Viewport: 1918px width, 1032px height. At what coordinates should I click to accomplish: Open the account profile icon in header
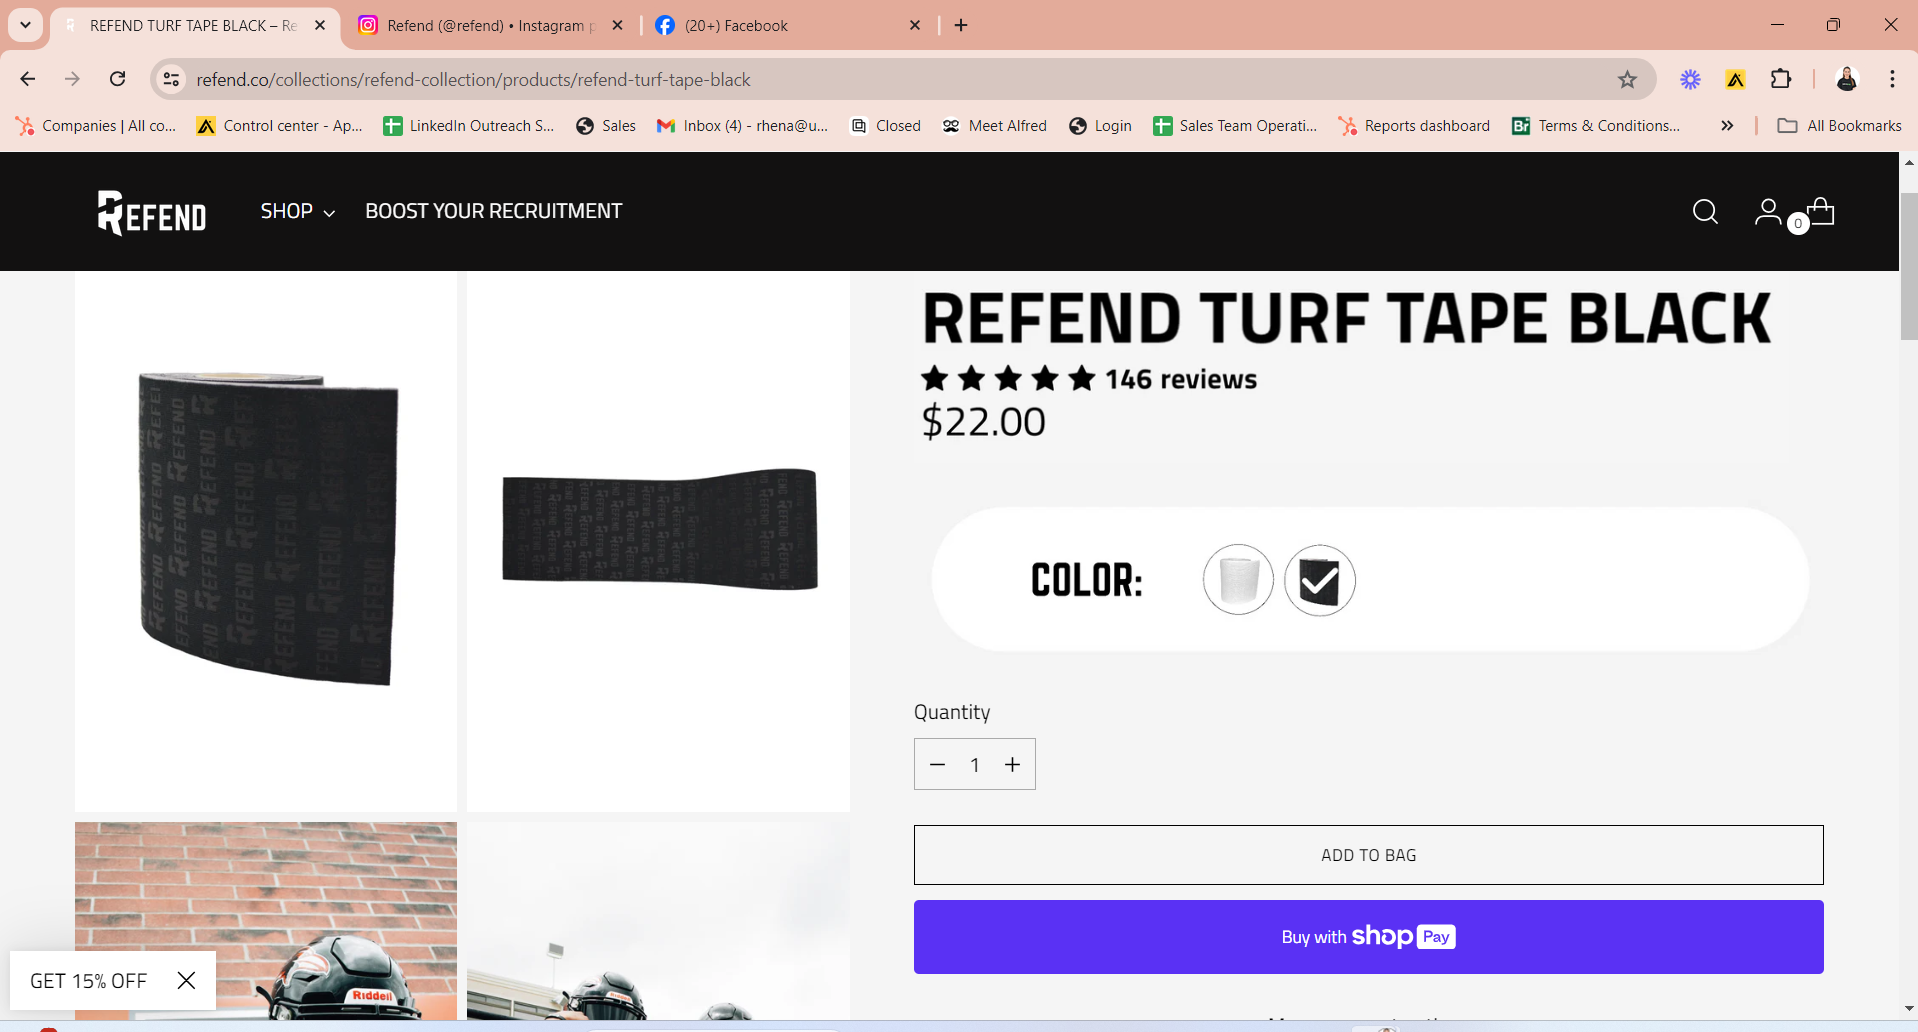pyautogui.click(x=1767, y=212)
